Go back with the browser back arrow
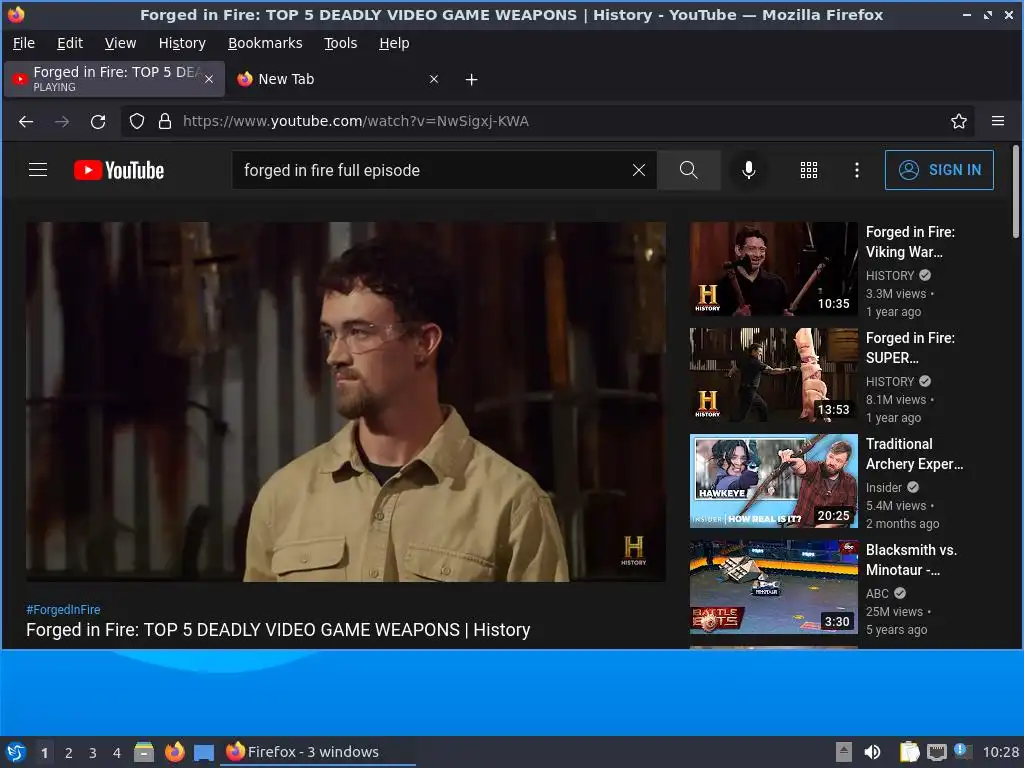Image resolution: width=1024 pixels, height=768 pixels. [26, 121]
